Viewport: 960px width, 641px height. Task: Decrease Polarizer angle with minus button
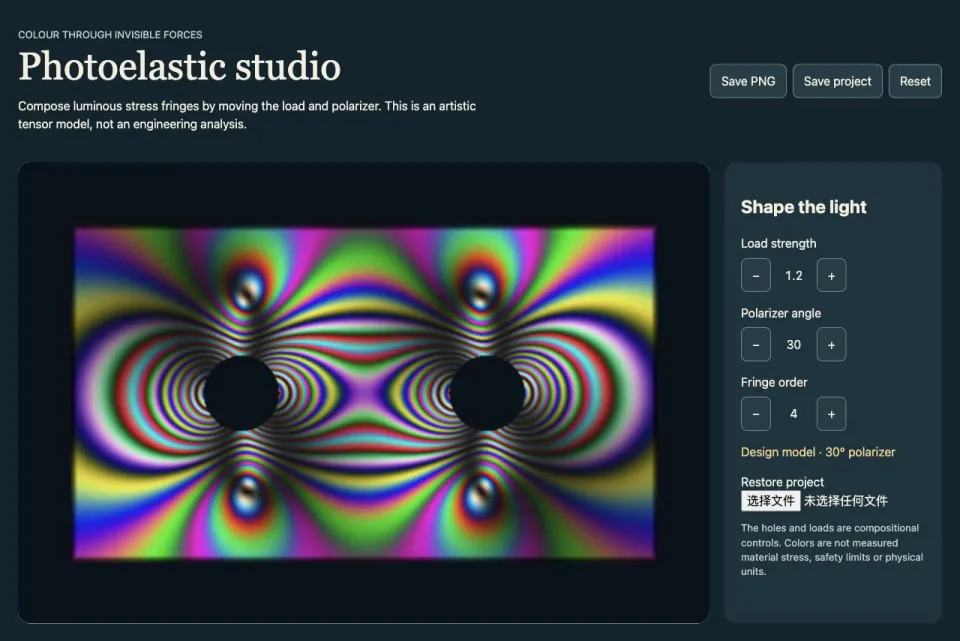[756, 345]
